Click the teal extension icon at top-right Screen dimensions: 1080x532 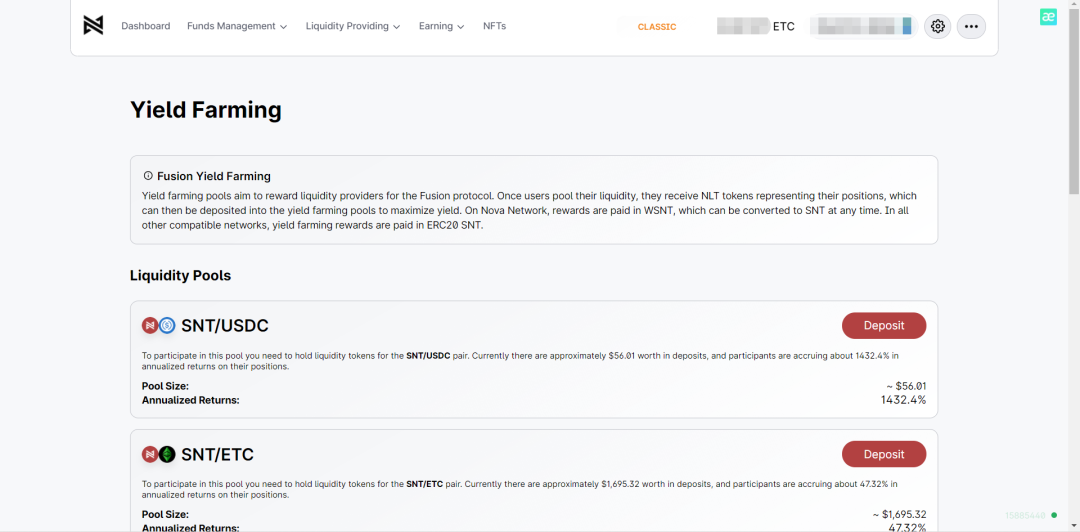click(1048, 17)
